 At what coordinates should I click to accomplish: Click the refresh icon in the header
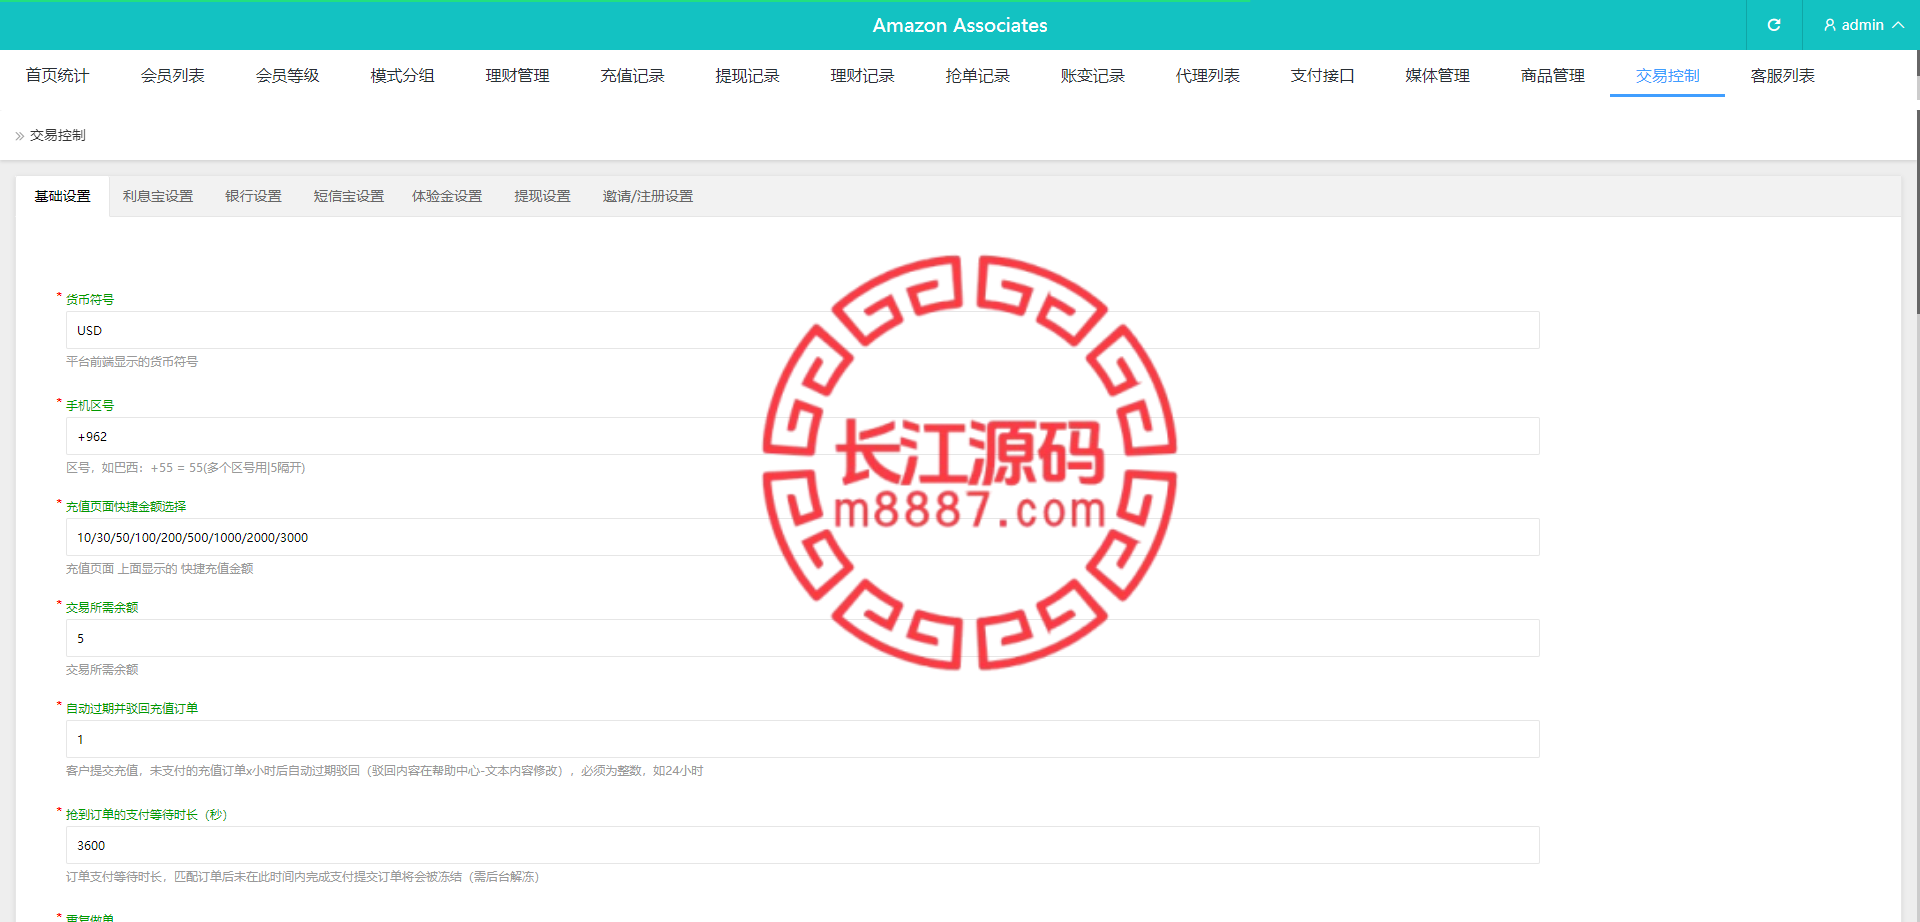tap(1774, 25)
